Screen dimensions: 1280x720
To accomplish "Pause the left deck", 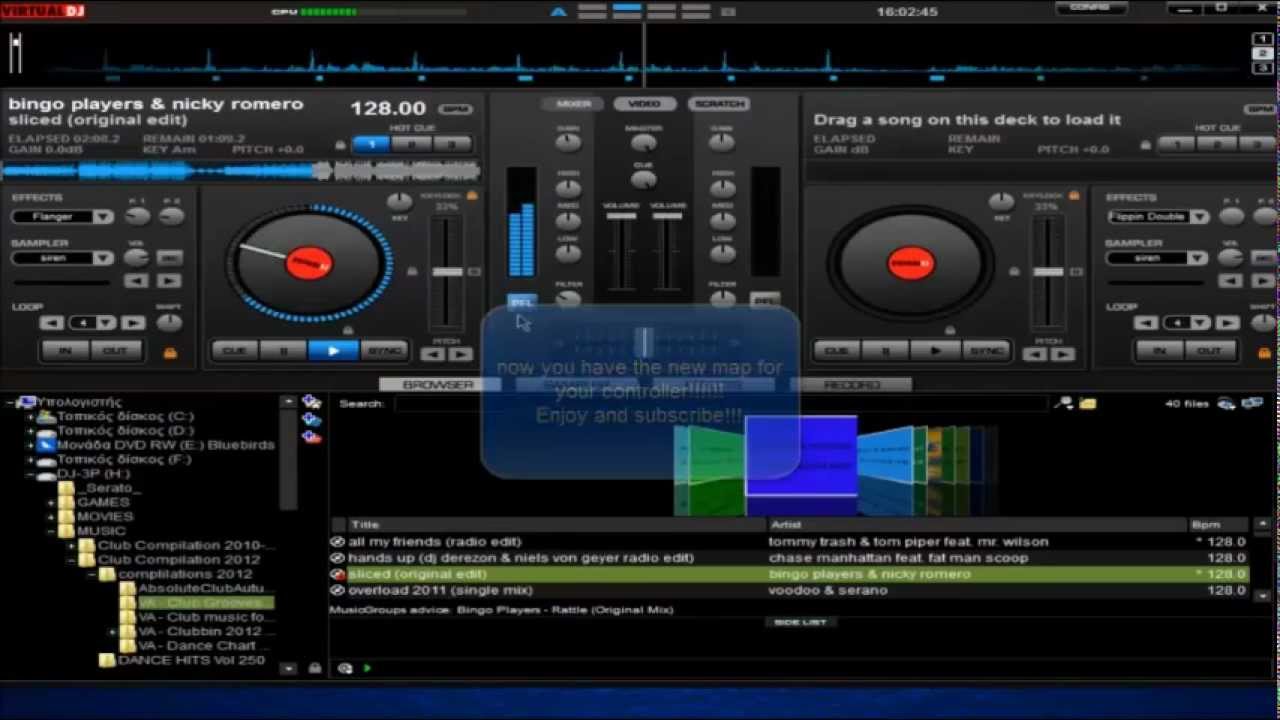I will tap(284, 351).
